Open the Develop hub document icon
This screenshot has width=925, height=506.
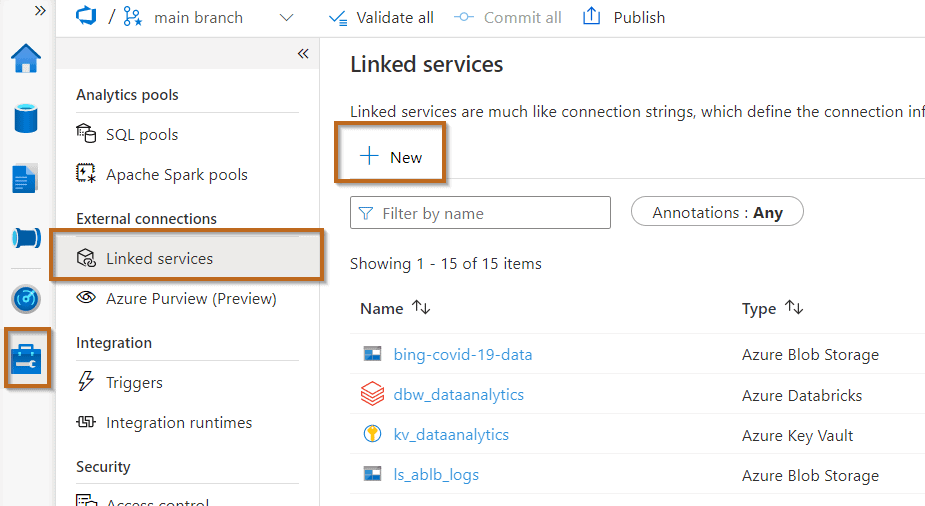coord(25,179)
